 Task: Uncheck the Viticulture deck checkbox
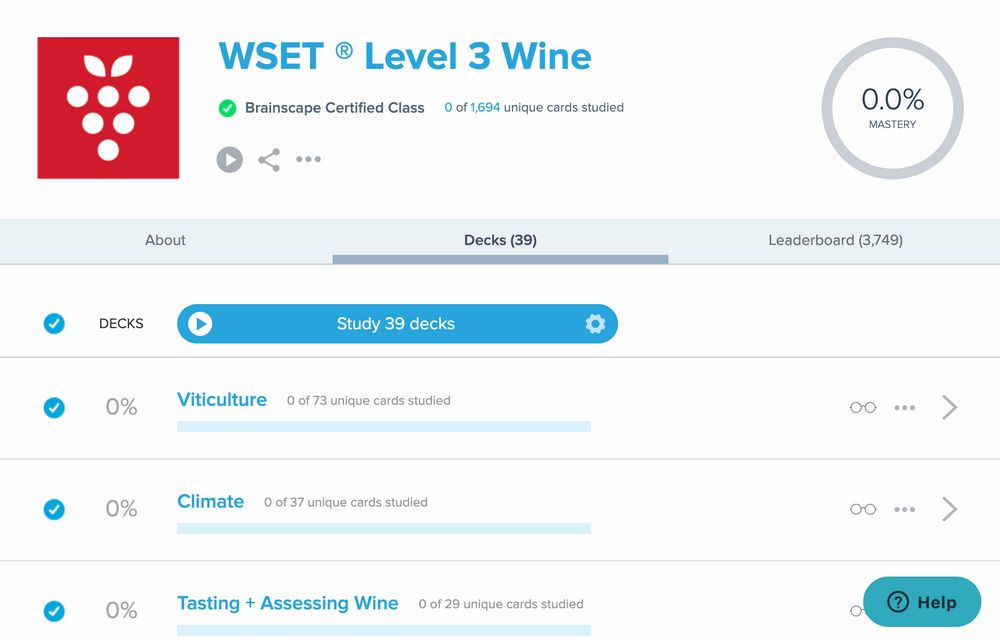click(x=54, y=408)
